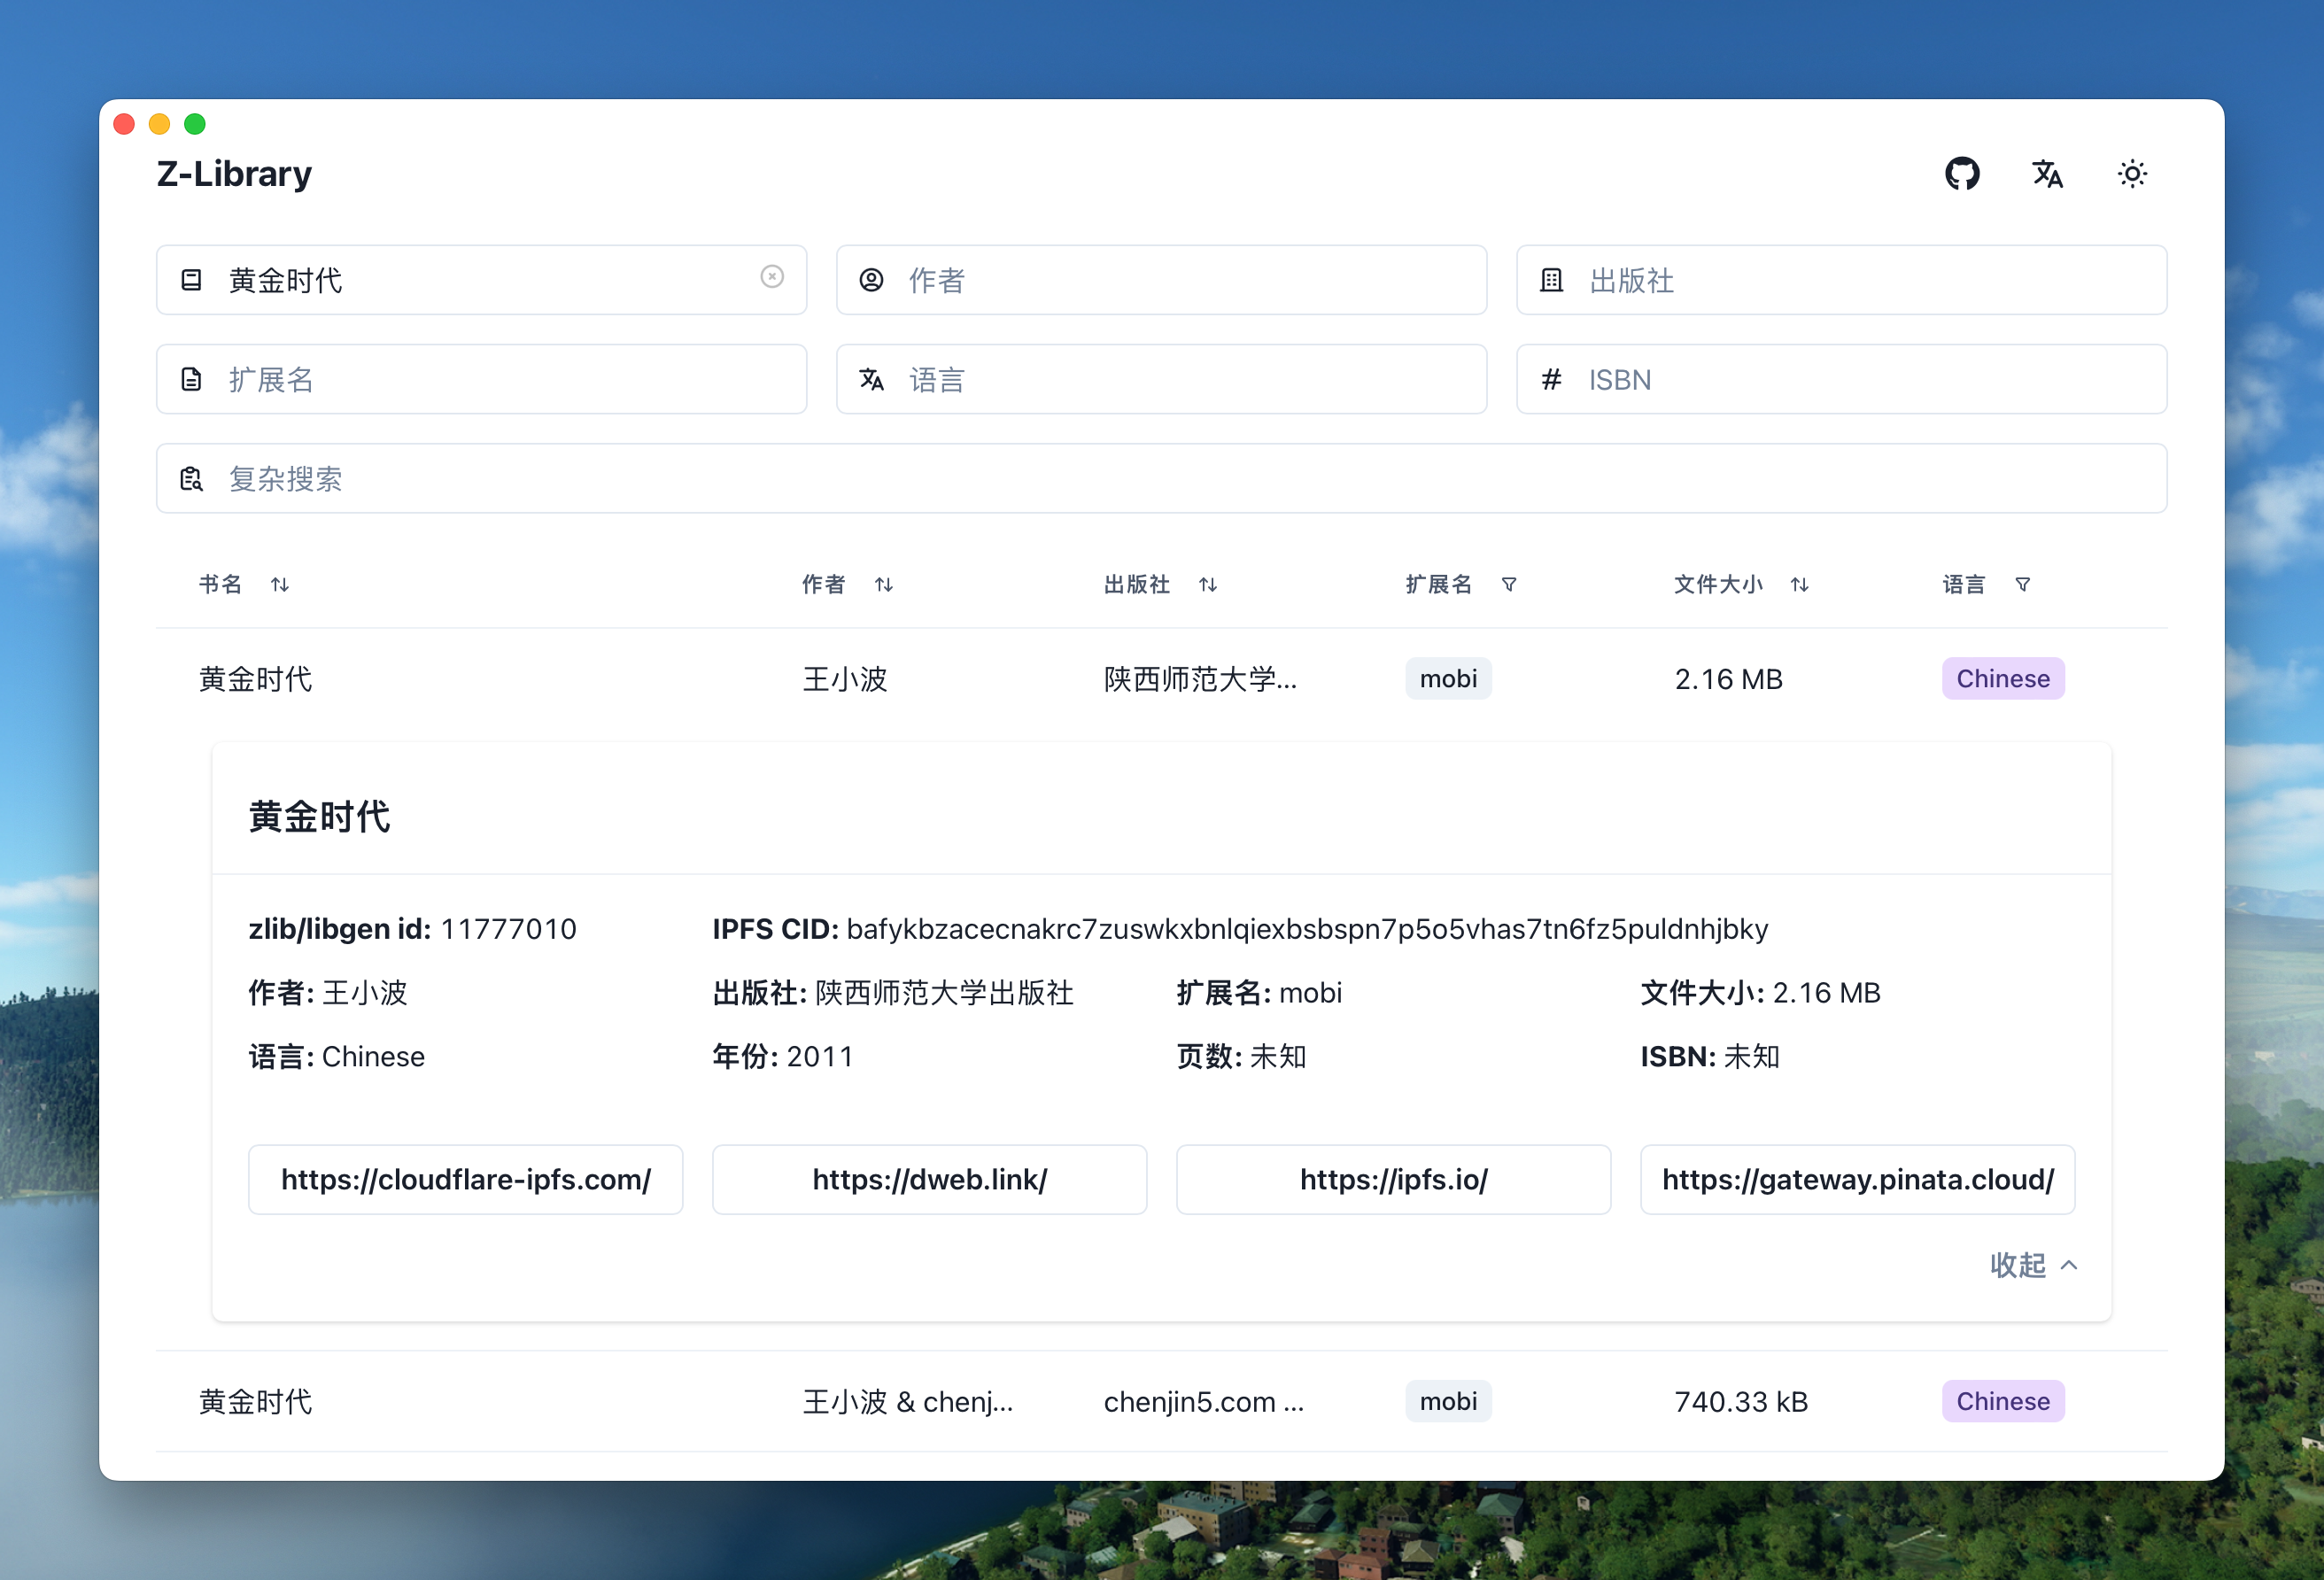Open the dweb.link gateway button
This screenshot has width=2324, height=1580.
(x=929, y=1180)
